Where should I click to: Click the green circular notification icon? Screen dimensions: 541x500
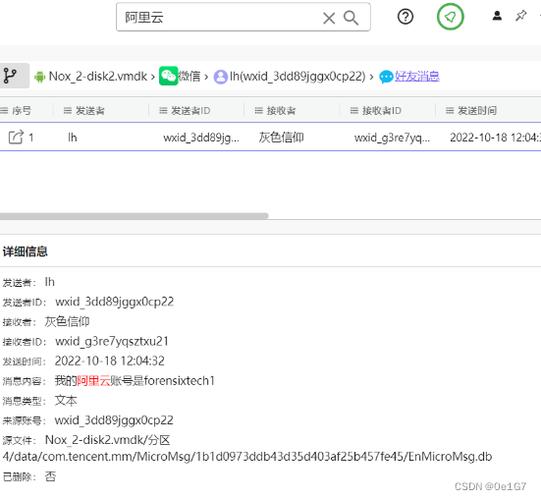pos(450,17)
